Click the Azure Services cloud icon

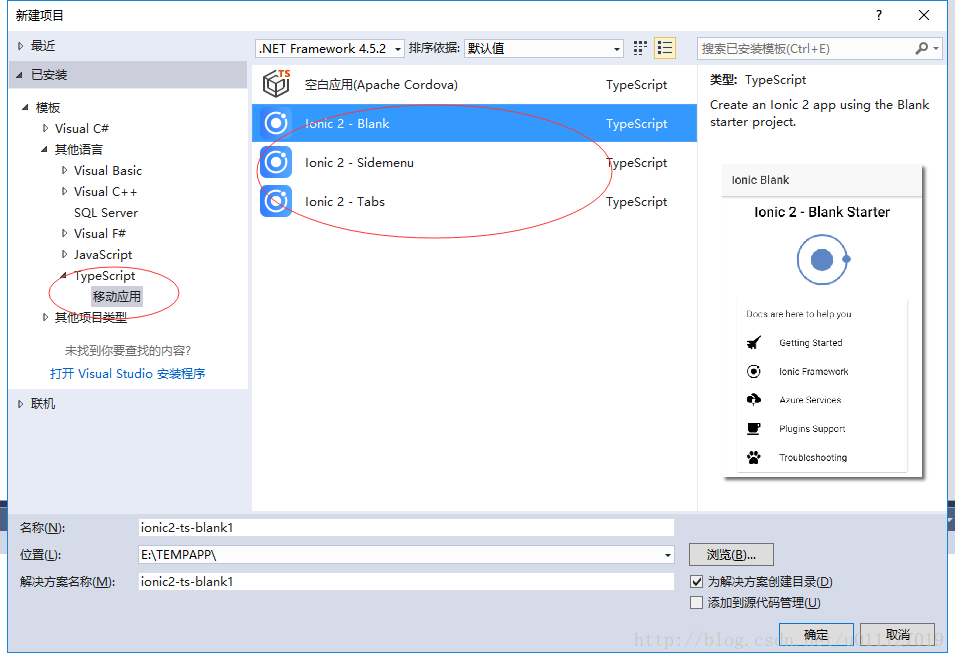click(753, 400)
